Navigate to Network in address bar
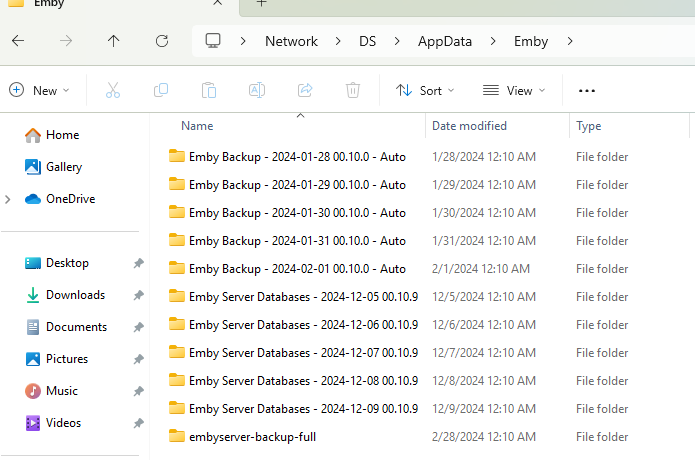695x460 pixels. 291,41
